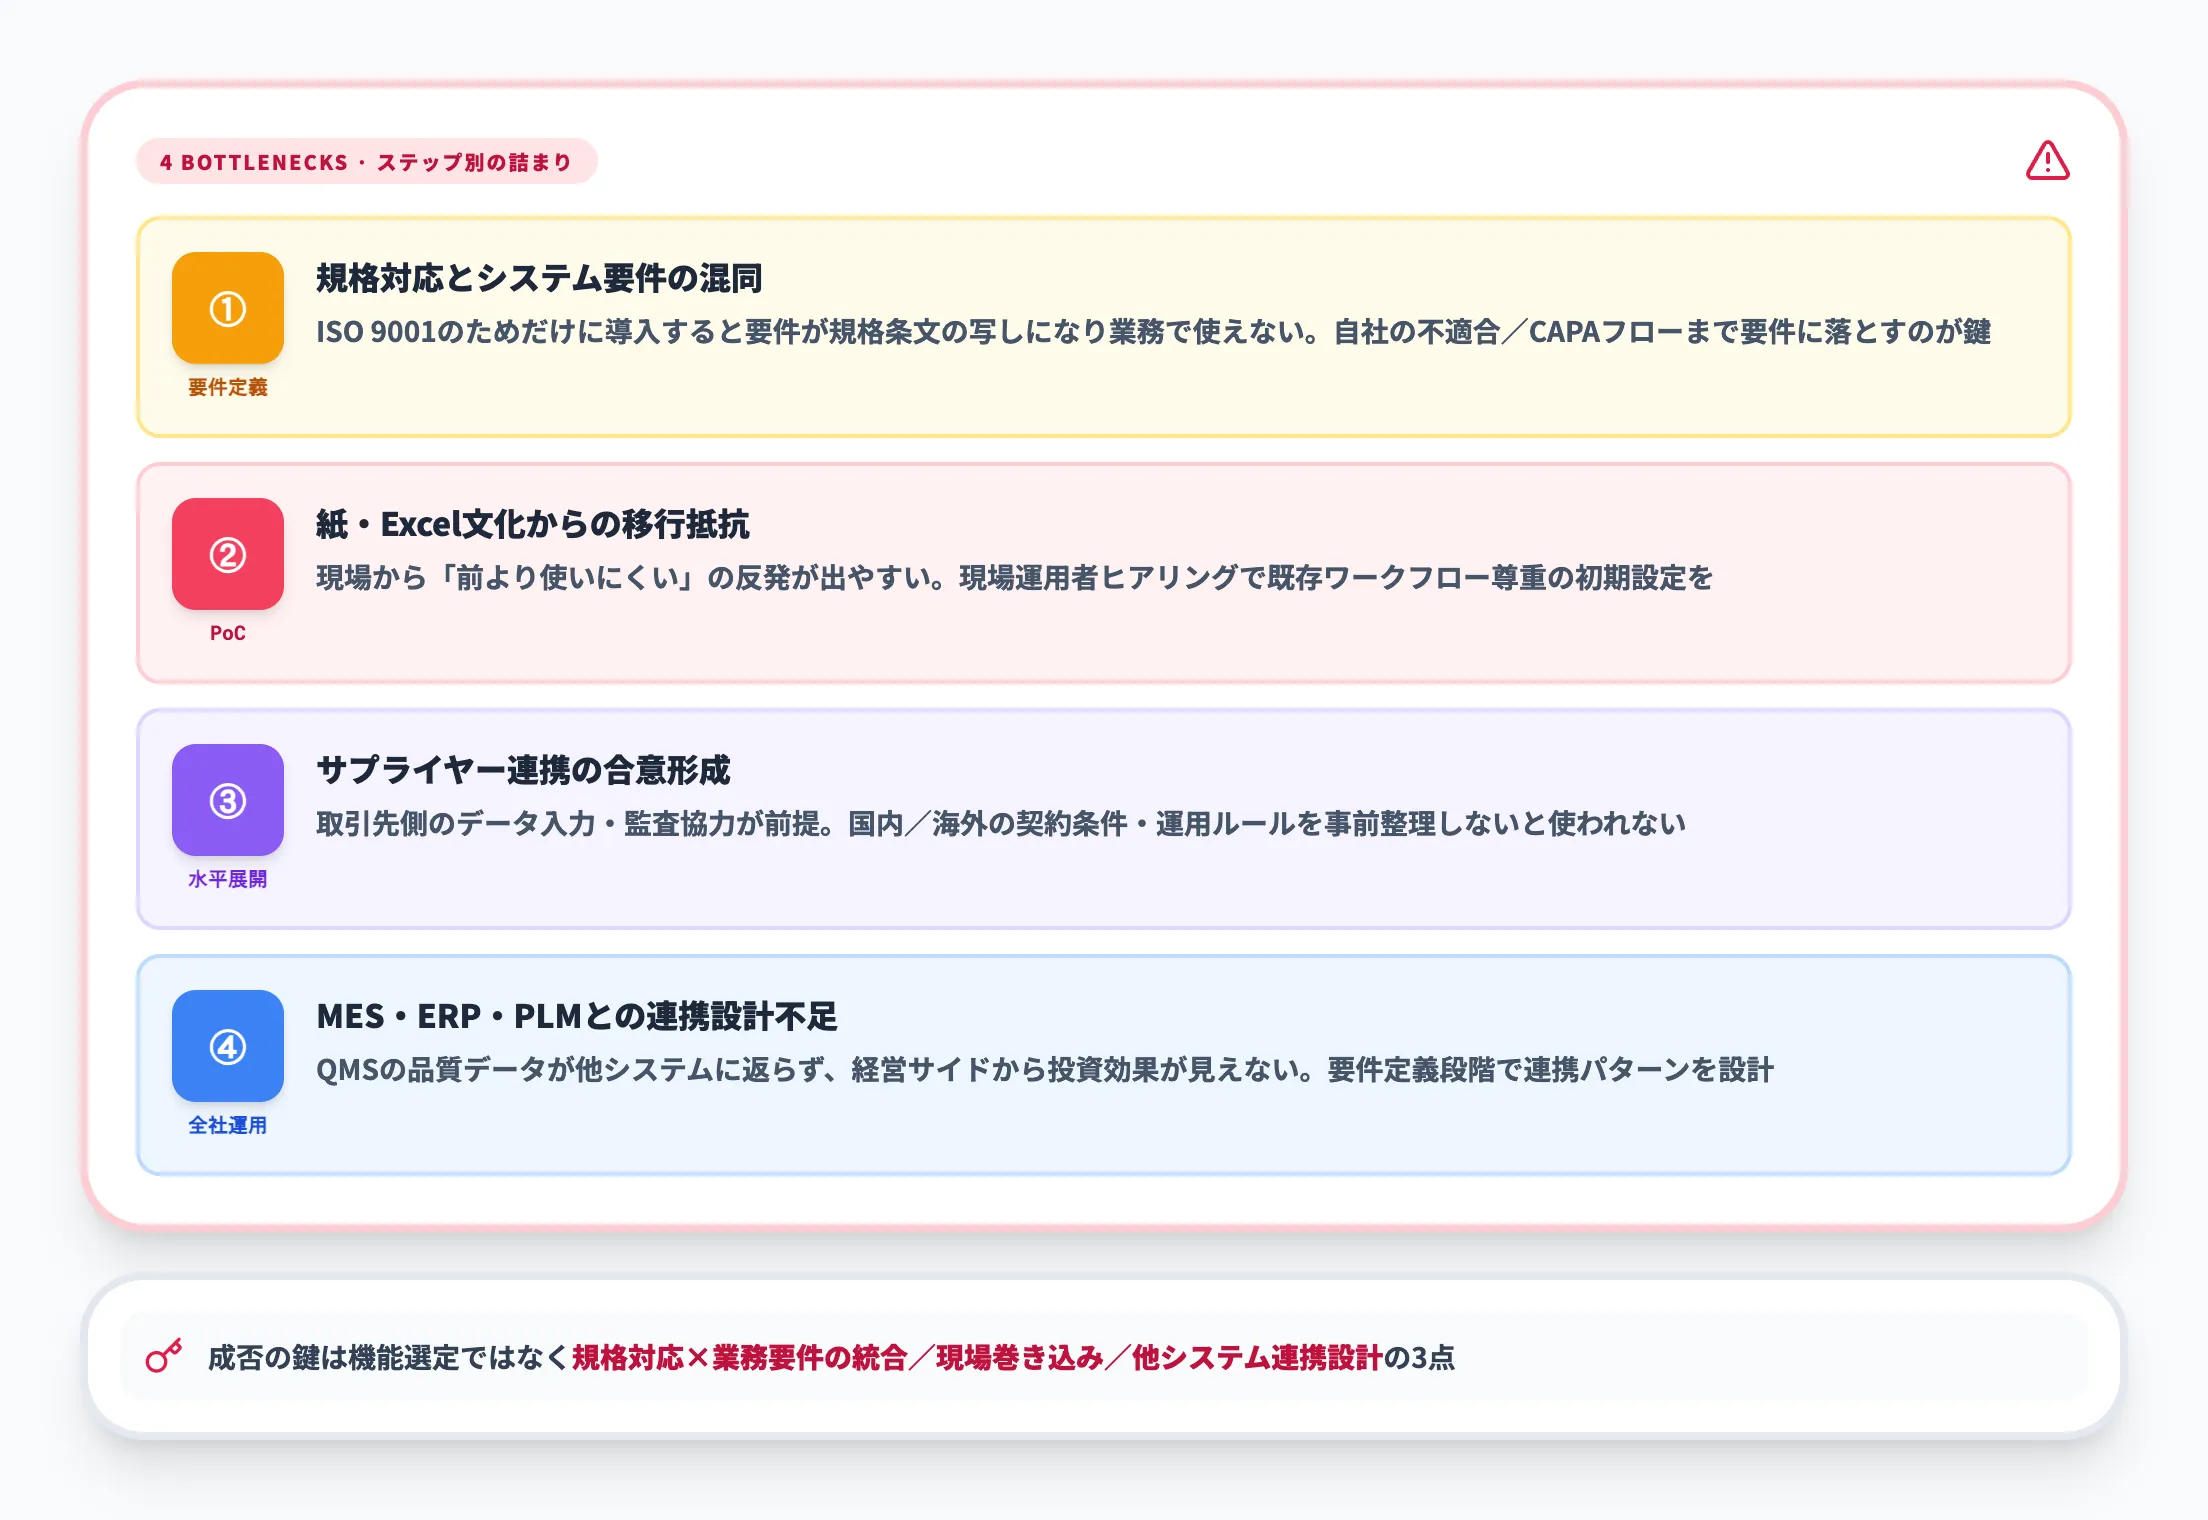Viewport: 2208px width, 1520px height.
Task: Select the 全社運用 step label
Action: (x=227, y=1125)
